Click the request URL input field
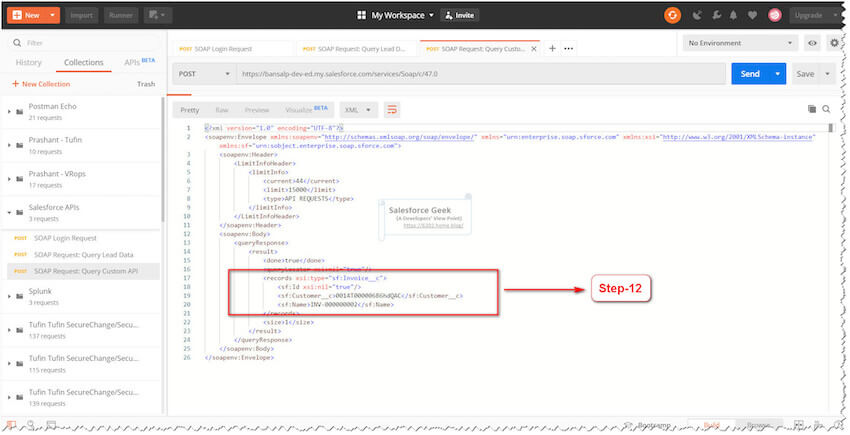 [481, 74]
